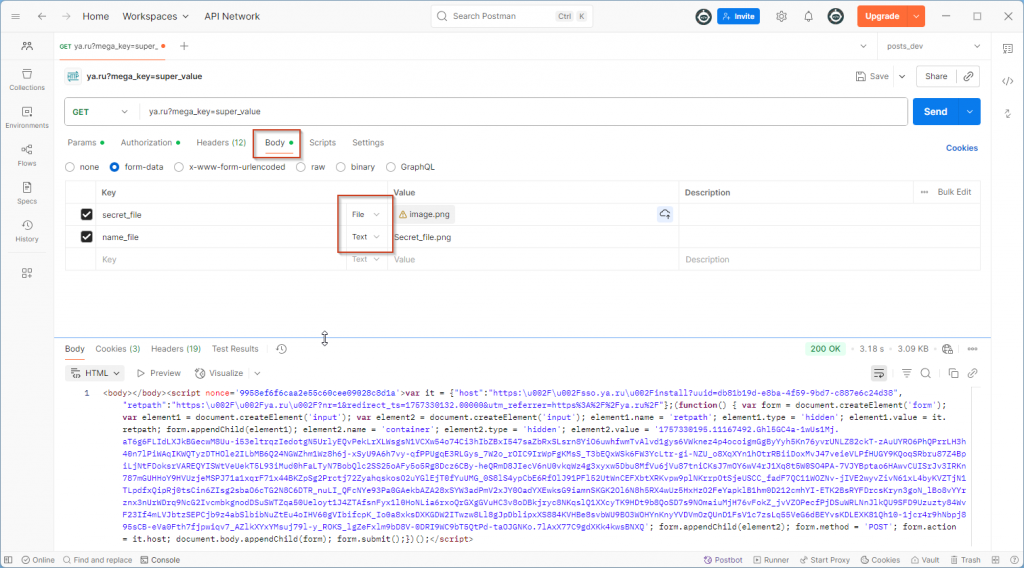The width and height of the screenshot is (1024, 568).
Task: Copy the request link icon next to Share
Action: 968,76
